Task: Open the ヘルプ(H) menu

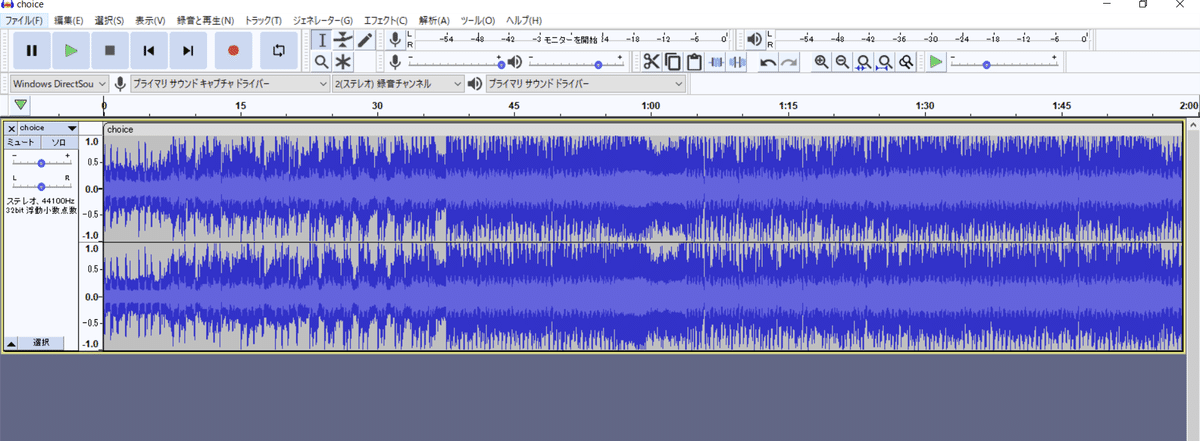Action: tap(524, 20)
